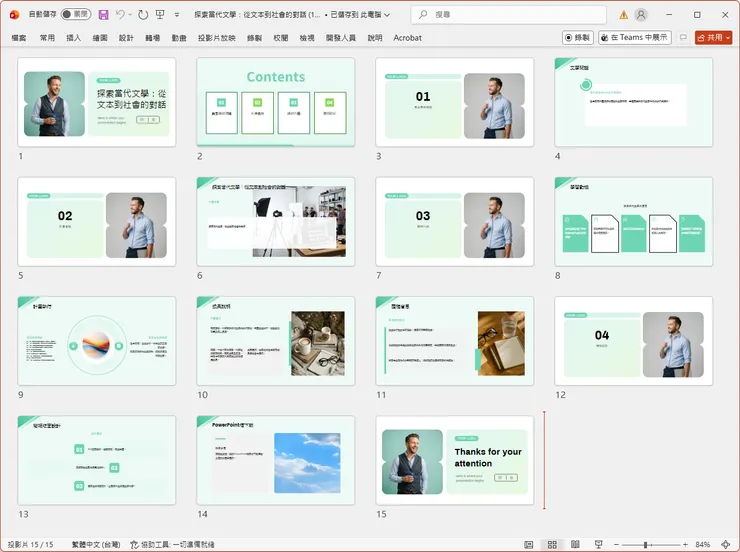Select slide 10 coffee photo thumbnail
The height and width of the screenshot is (552, 740).
coord(276,341)
